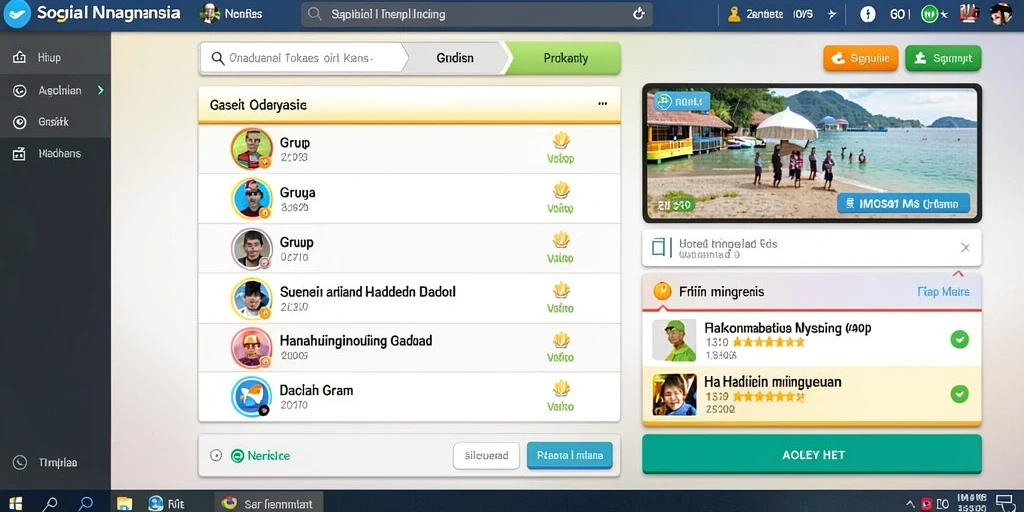Open the Ha Hadiiein miinguenan thumbnail
The image size is (1024, 512).
coord(675,394)
